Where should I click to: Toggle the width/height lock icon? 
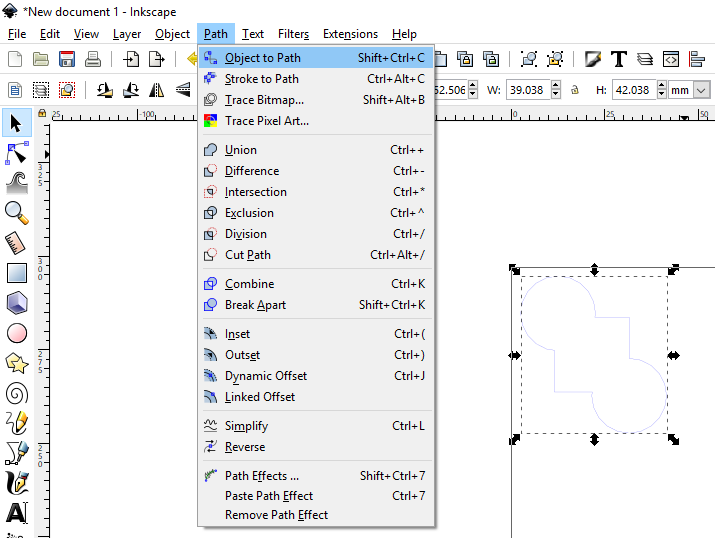(x=575, y=90)
